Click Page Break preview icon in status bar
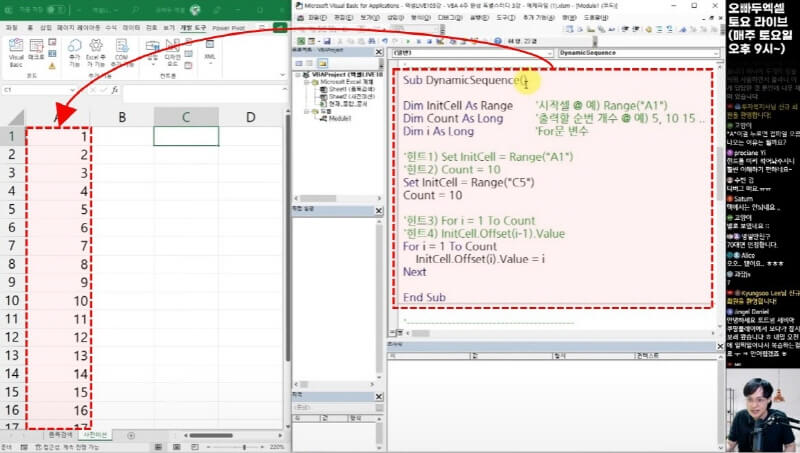800x453 pixels. click(x=195, y=447)
